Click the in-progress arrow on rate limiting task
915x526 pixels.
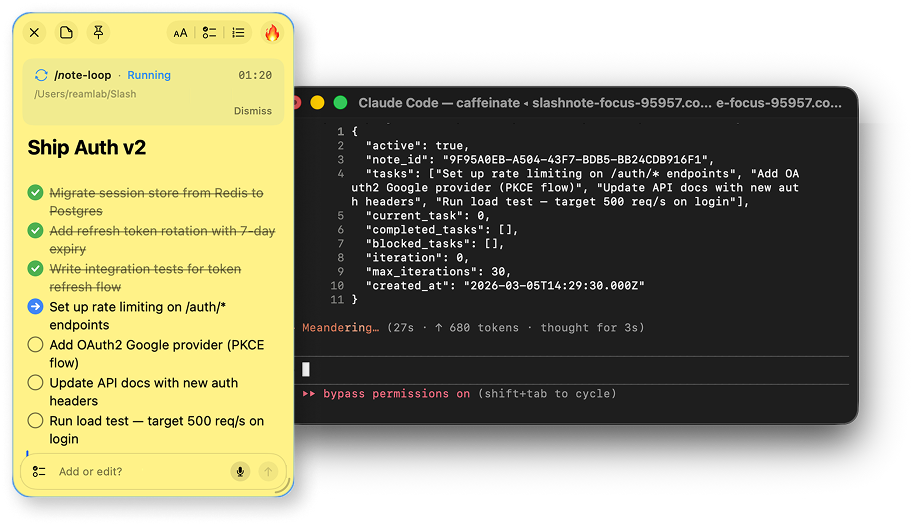36,306
